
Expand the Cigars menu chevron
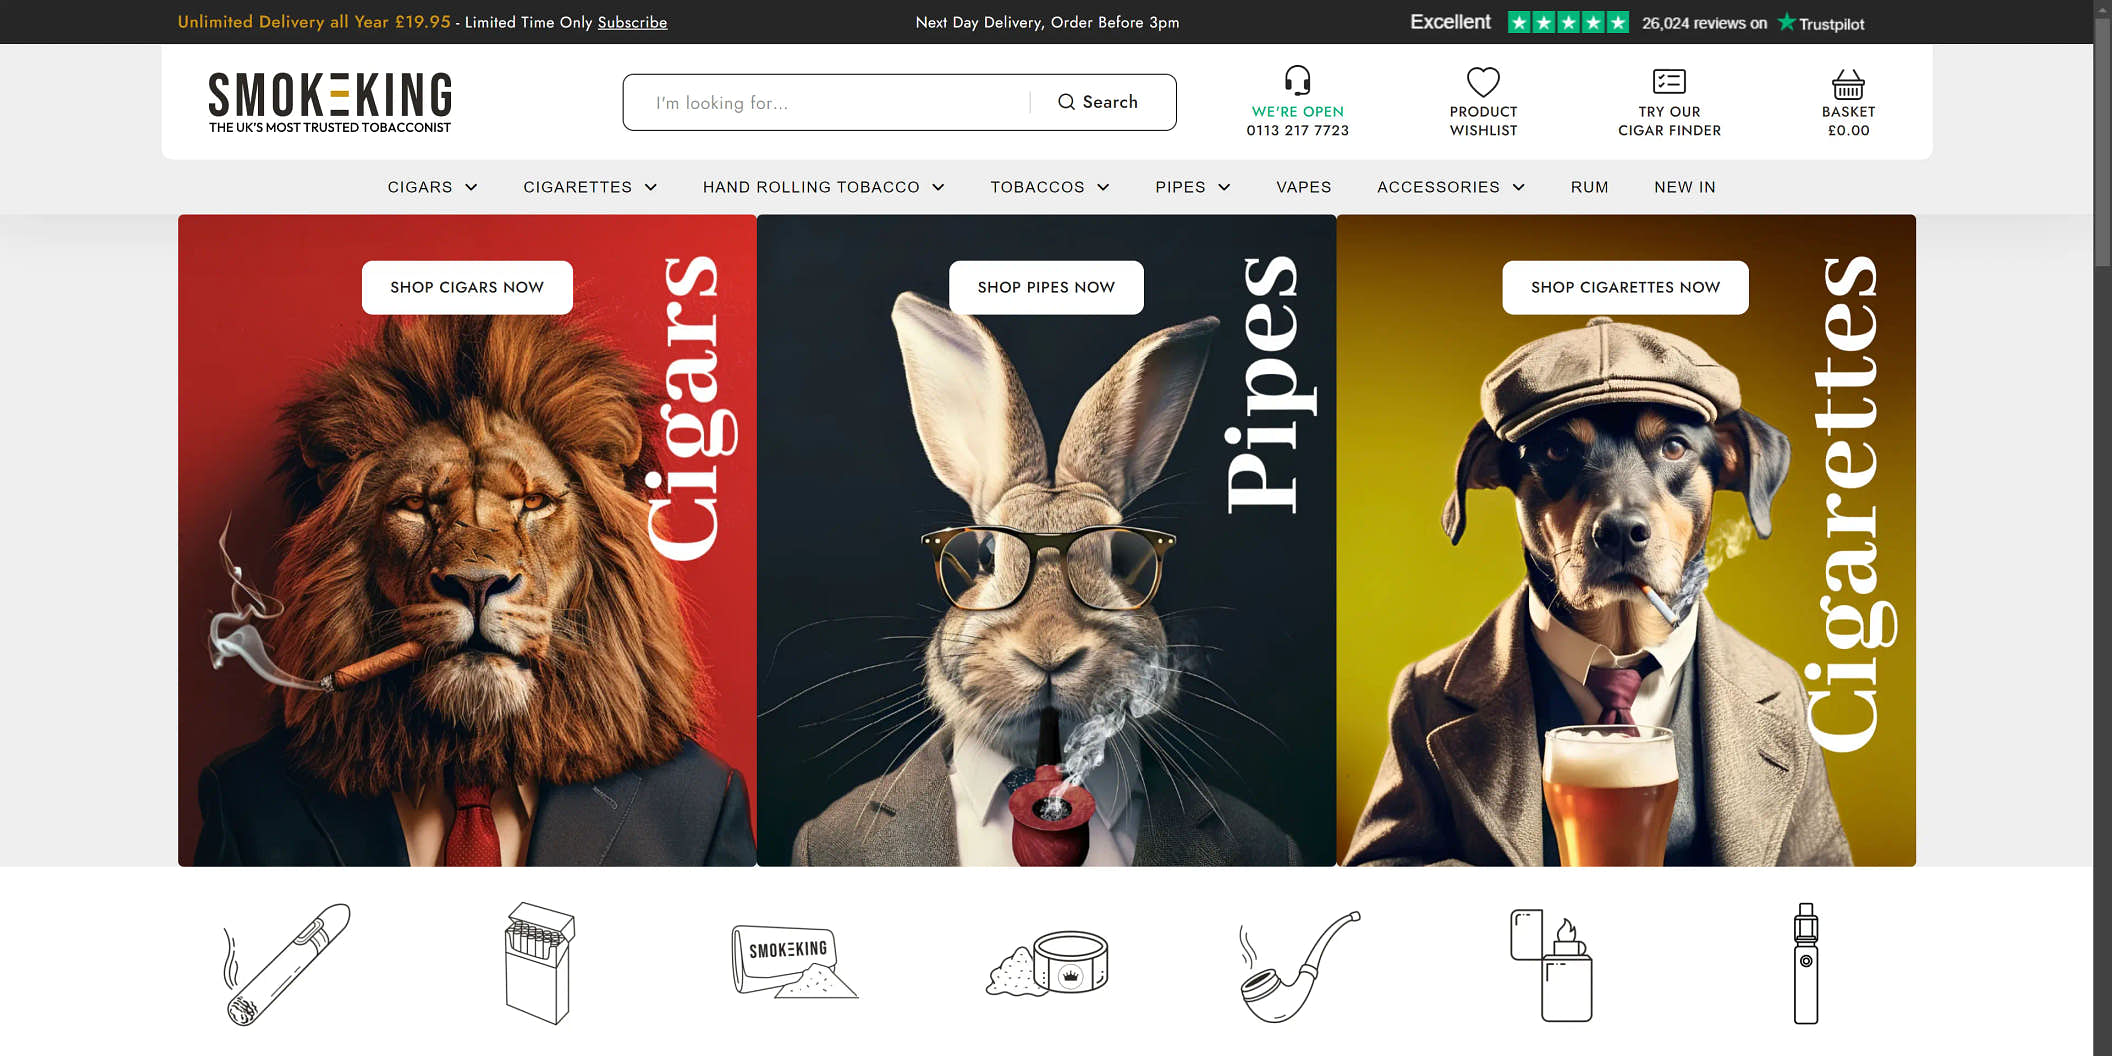[x=471, y=187]
